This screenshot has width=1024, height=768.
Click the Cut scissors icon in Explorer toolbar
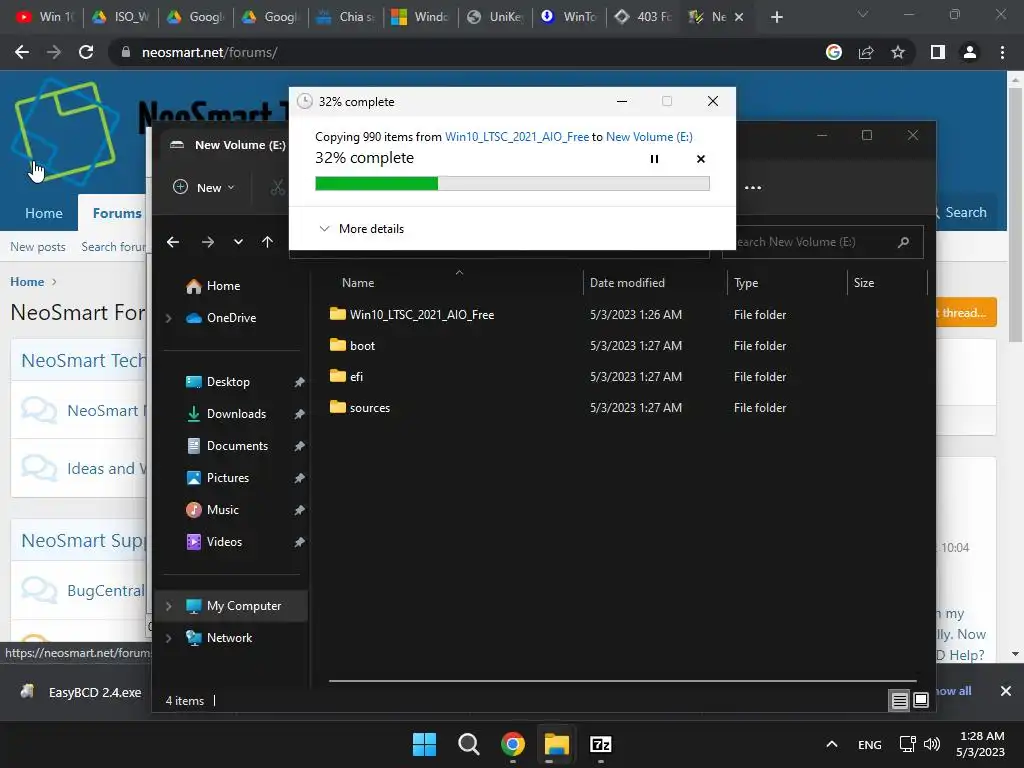[x=278, y=187]
